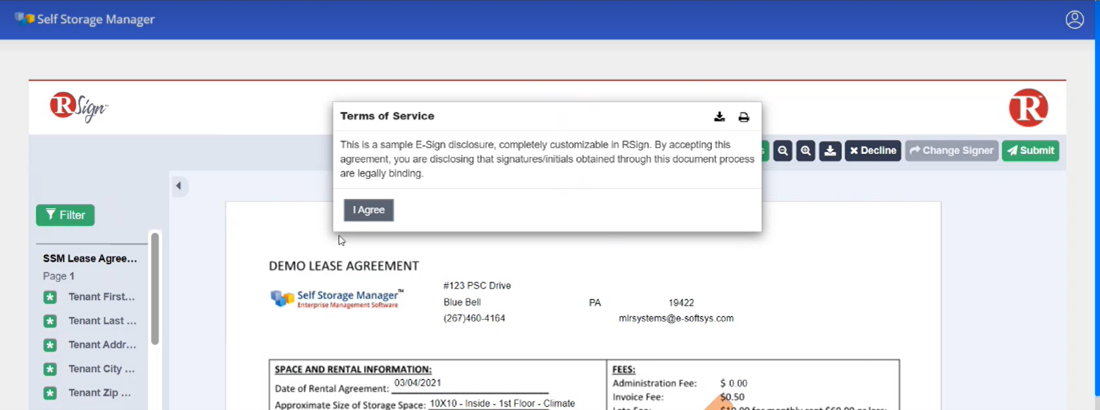The width and height of the screenshot is (1100, 410).
Task: Select the Tenant Addr... field item
Action: tap(102, 345)
